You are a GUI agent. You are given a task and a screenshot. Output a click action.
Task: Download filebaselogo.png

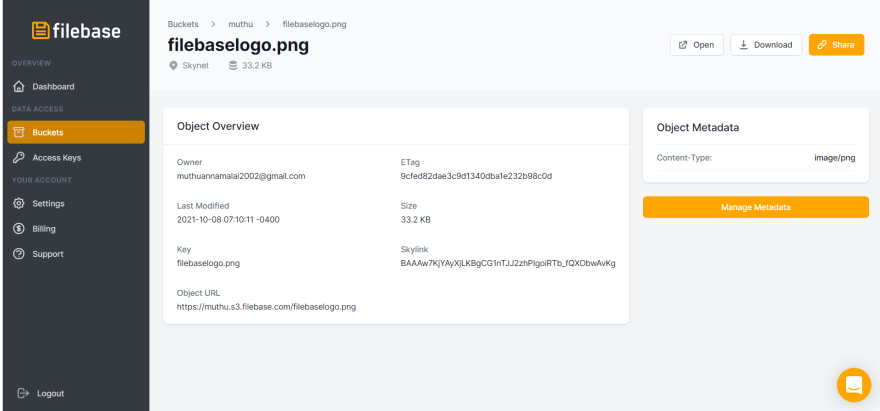766,45
